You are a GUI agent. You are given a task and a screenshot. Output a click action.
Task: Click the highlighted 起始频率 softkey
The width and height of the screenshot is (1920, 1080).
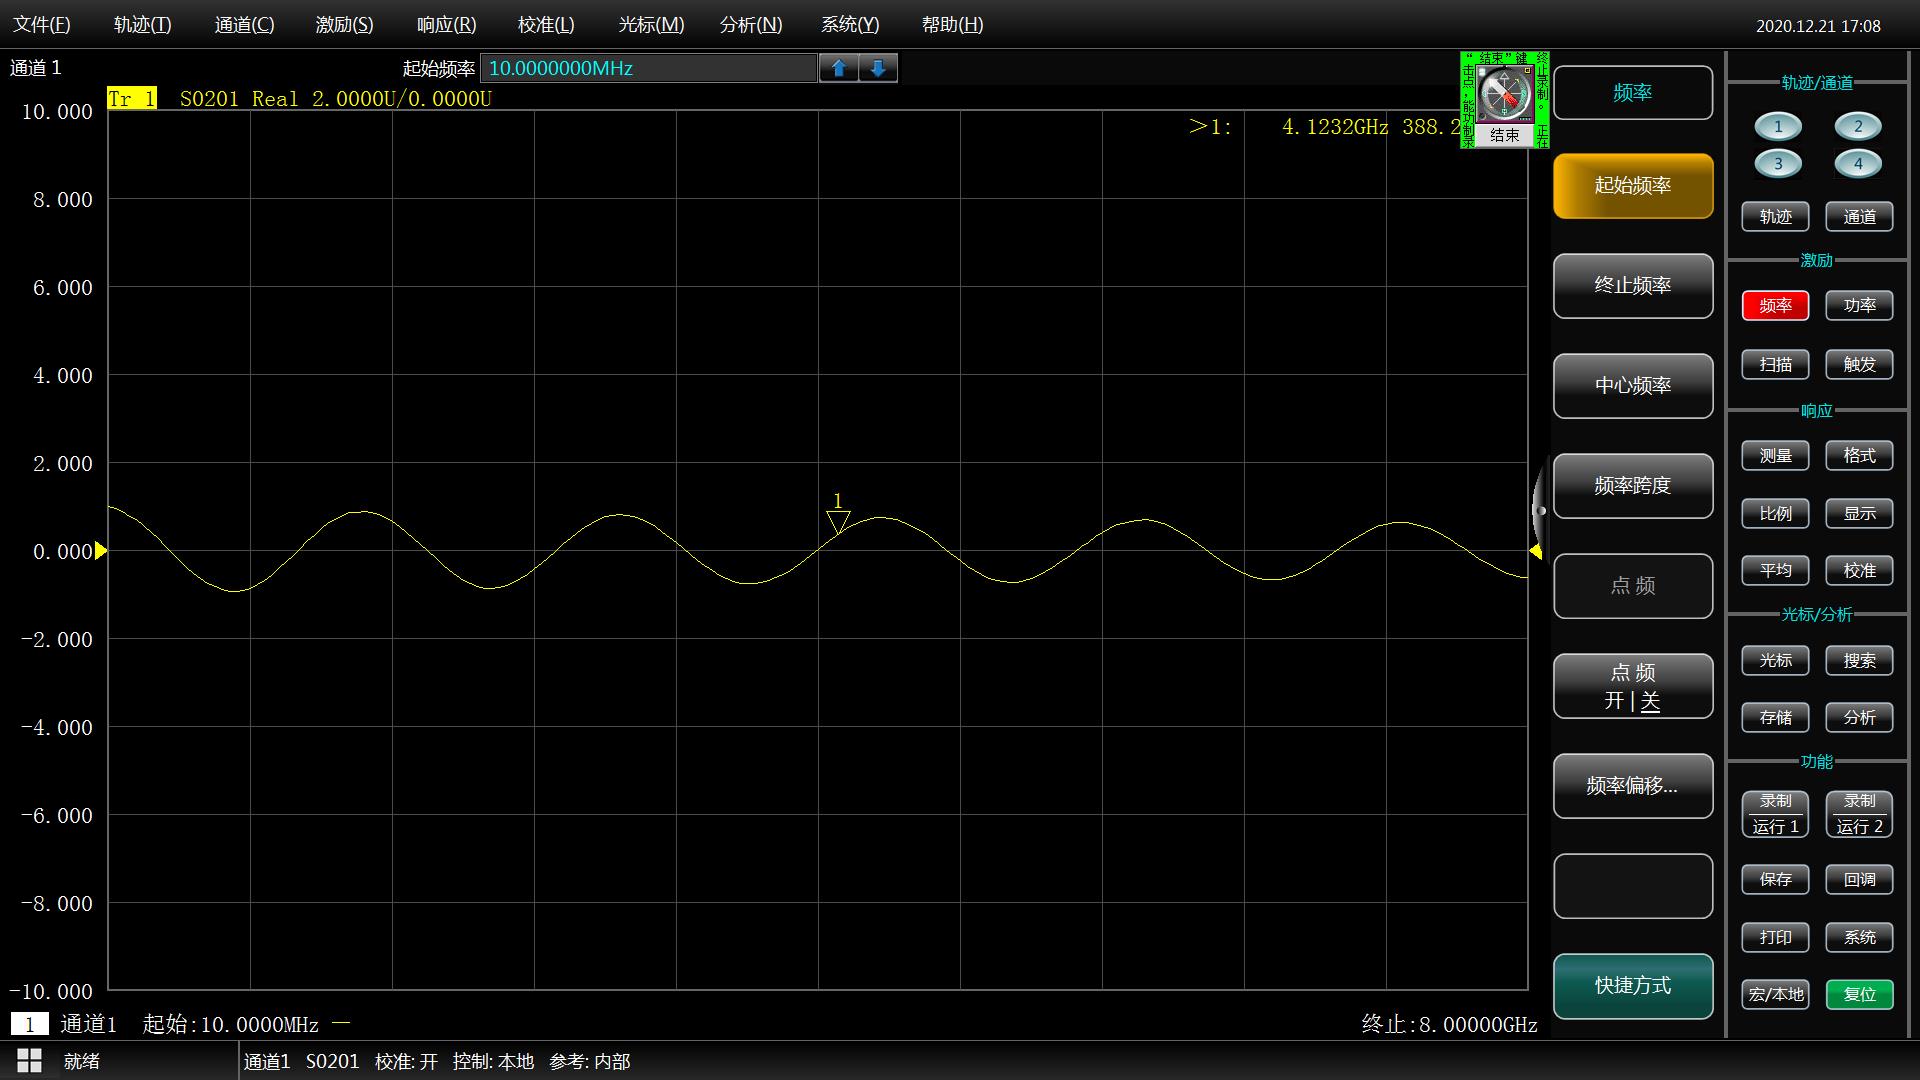(1633, 186)
